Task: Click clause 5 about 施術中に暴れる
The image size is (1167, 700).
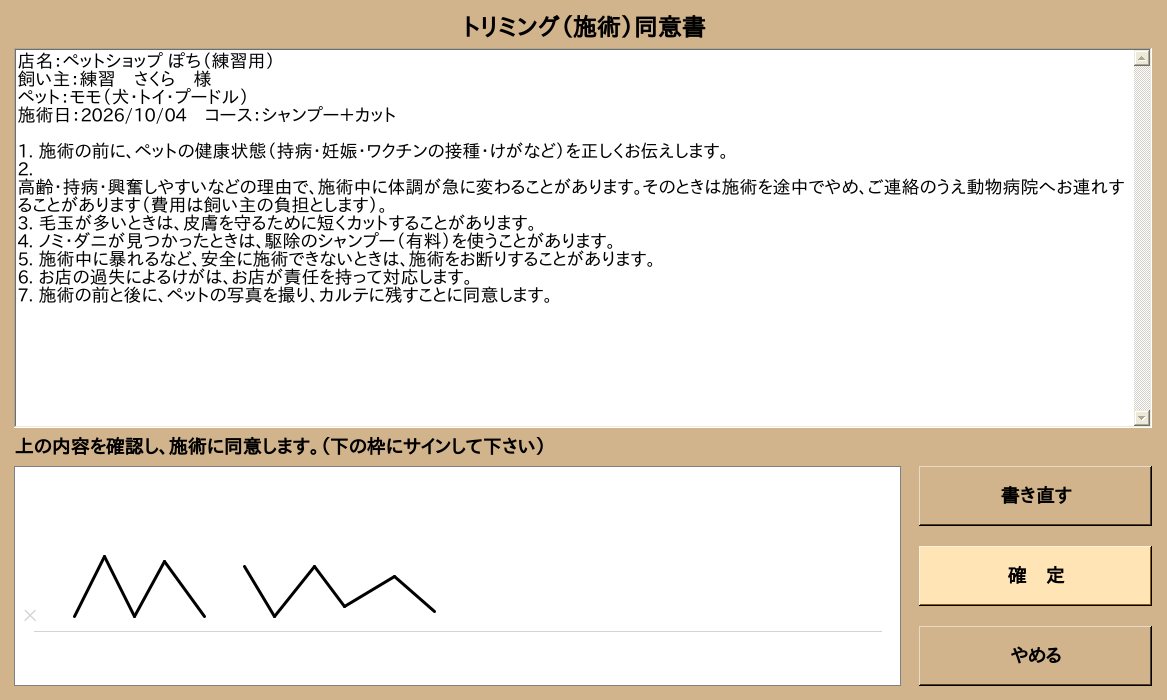Action: point(336,259)
